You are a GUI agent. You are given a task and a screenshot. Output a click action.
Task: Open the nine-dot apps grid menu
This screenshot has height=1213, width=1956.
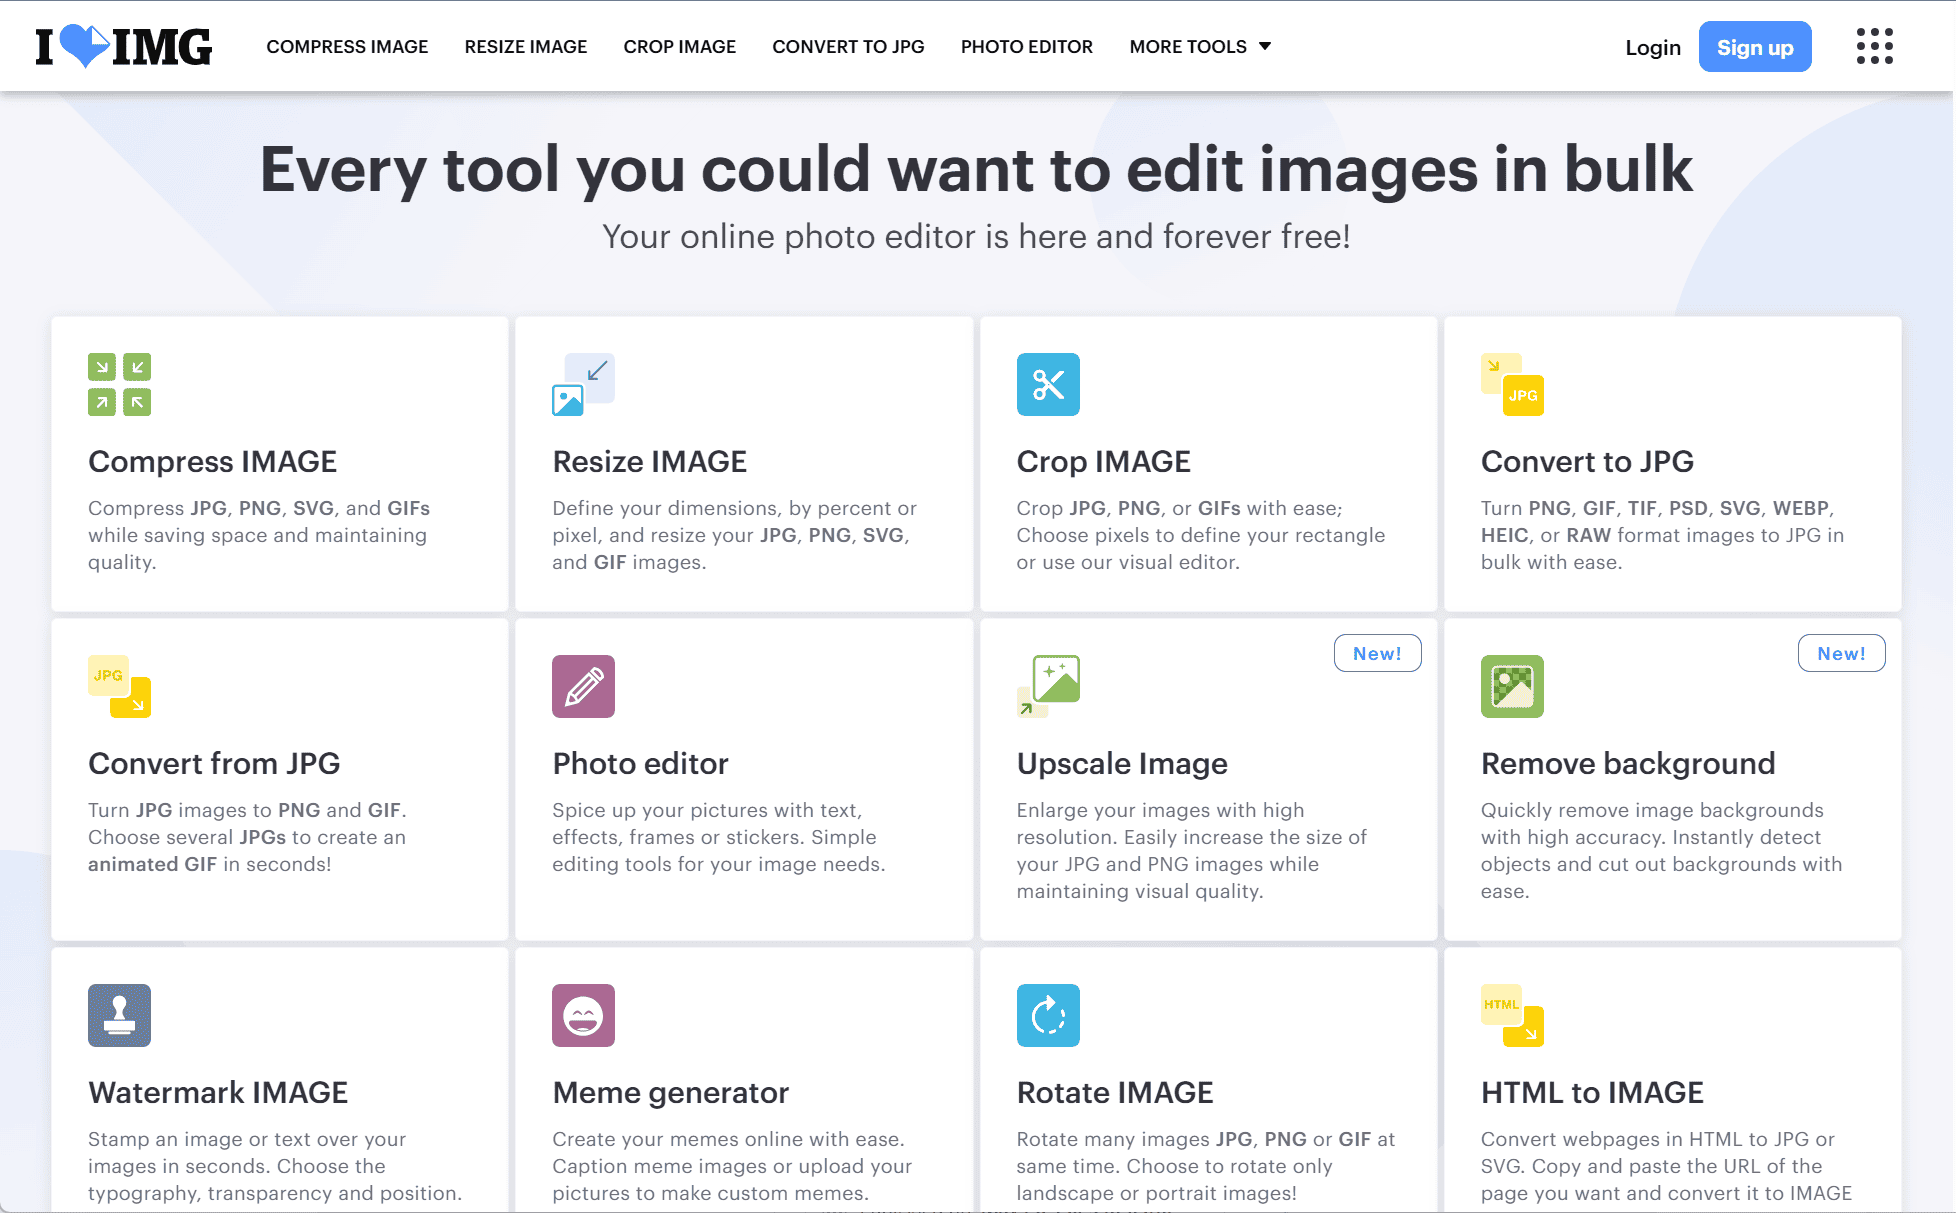click(1874, 46)
